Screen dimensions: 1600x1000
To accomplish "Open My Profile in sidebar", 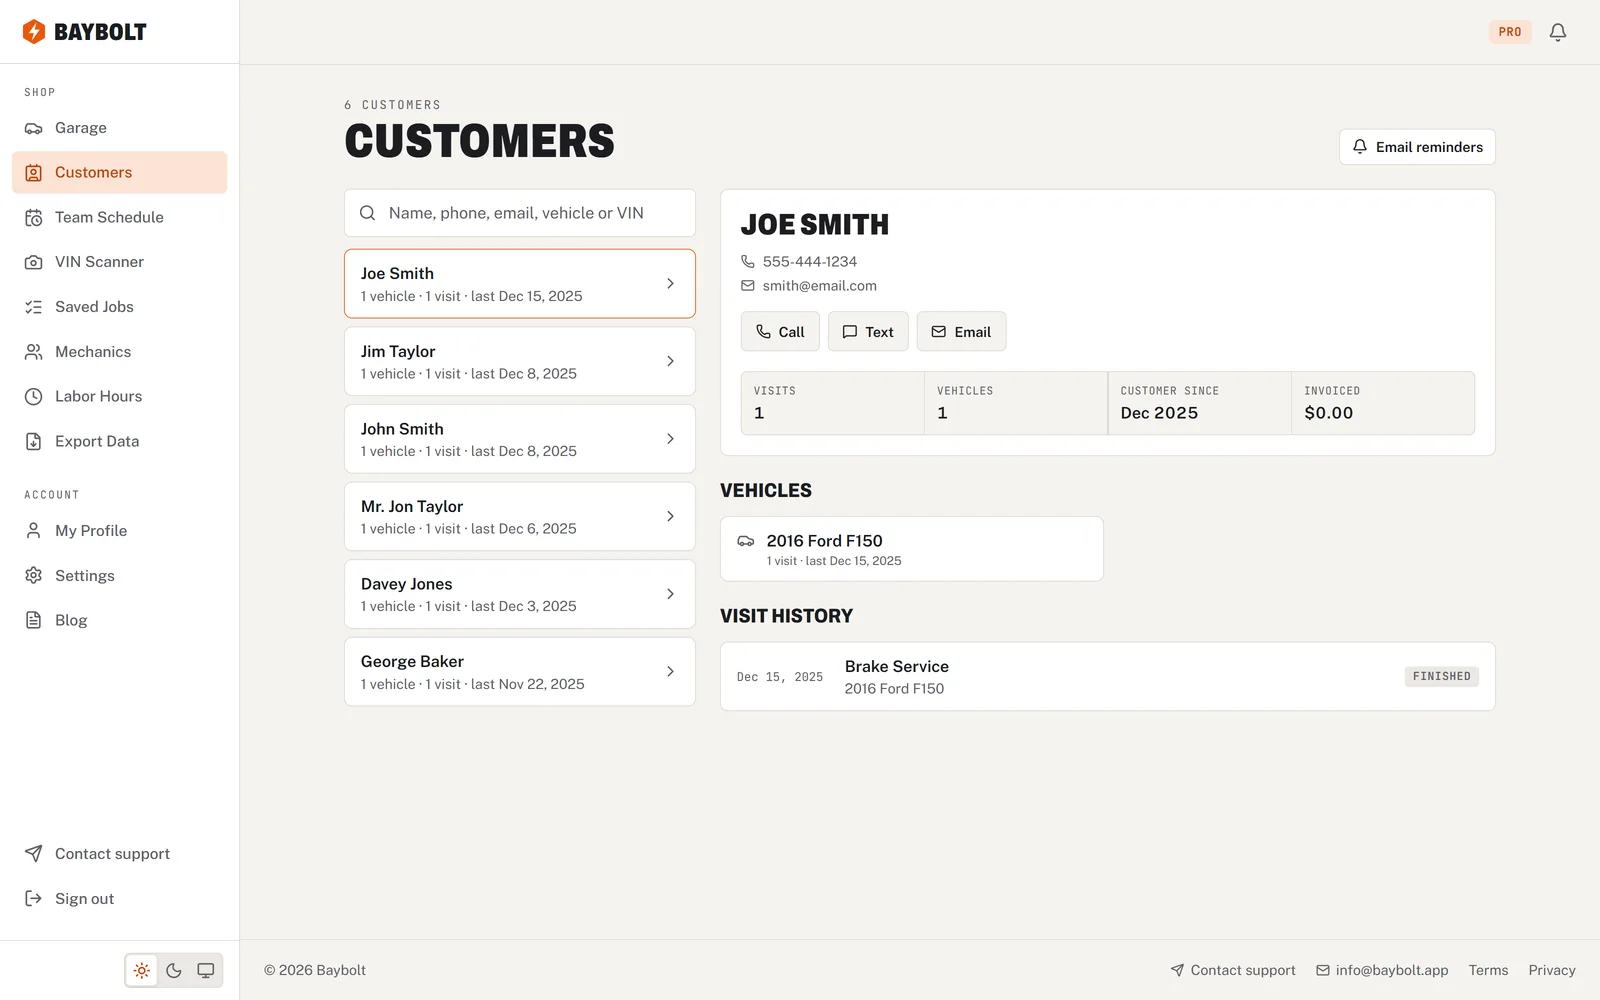I will coord(120,531).
